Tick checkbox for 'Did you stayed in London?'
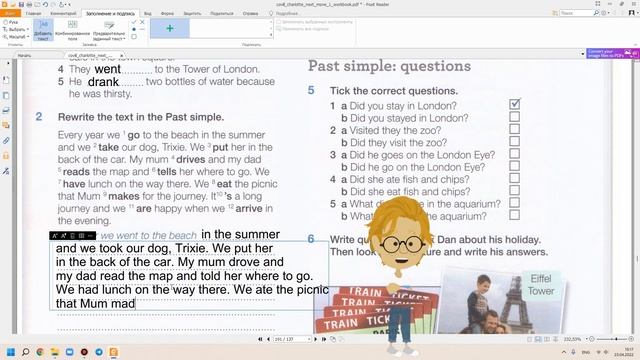 pyautogui.click(x=514, y=117)
